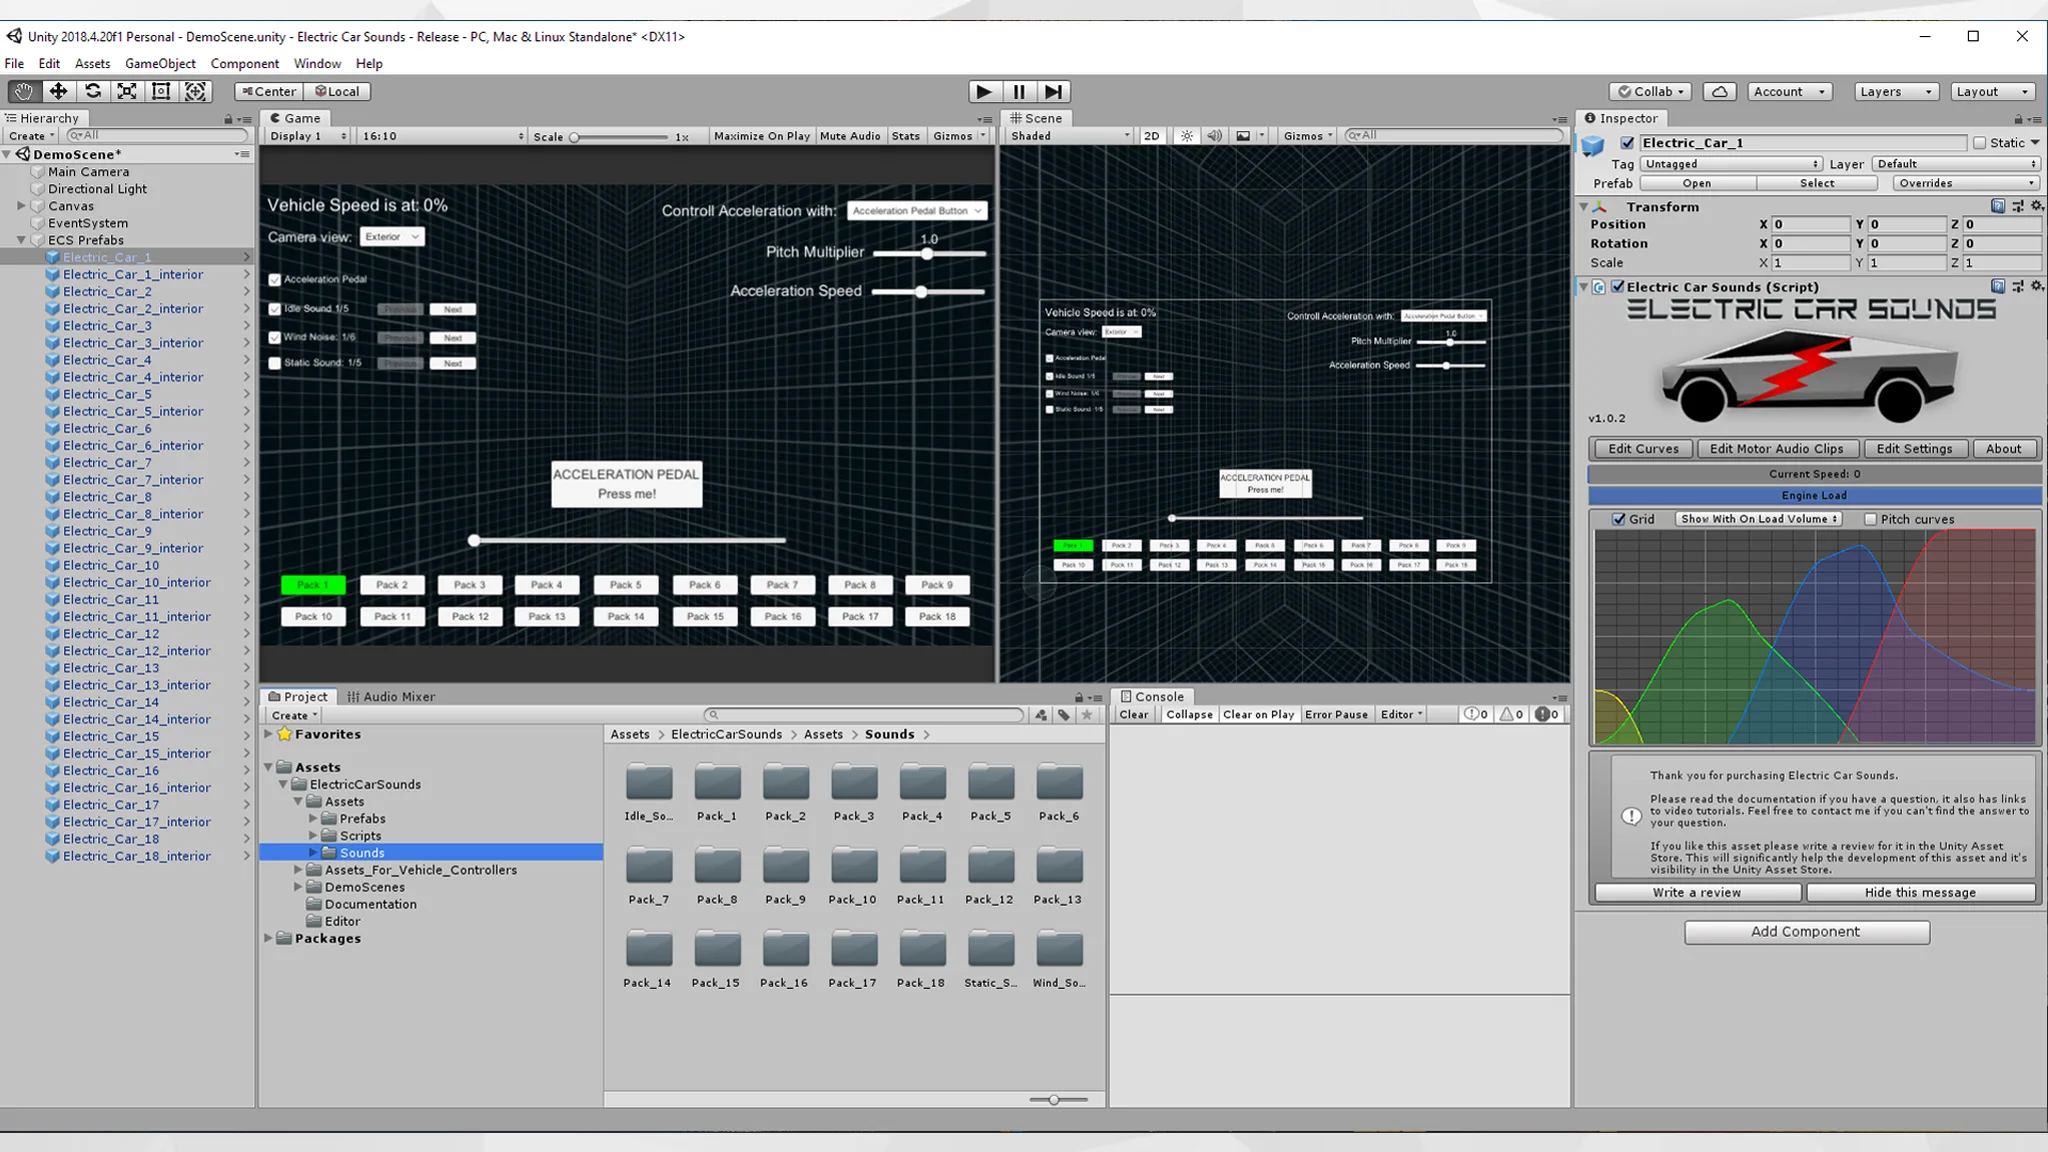Select the Rotate tool icon
This screenshot has width=2048, height=1152.
coord(93,91)
